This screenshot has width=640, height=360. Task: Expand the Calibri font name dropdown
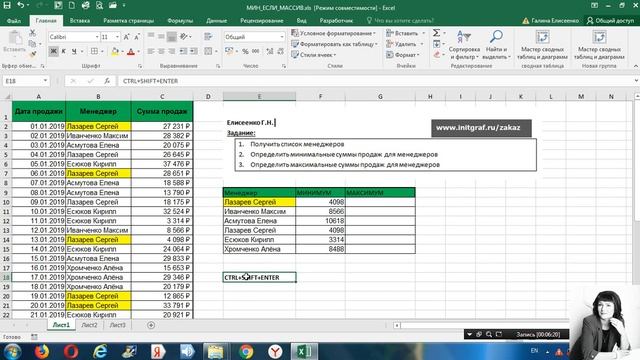tap(97, 37)
